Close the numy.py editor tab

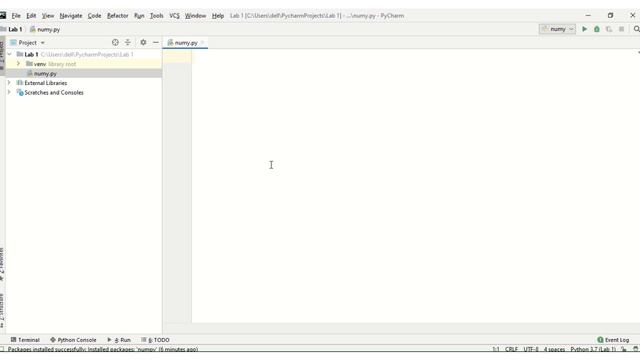[x=202, y=42]
